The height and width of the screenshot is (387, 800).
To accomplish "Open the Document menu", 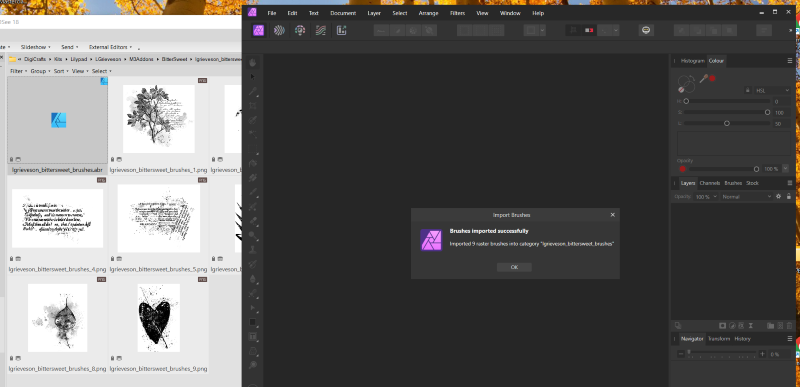I will point(343,13).
